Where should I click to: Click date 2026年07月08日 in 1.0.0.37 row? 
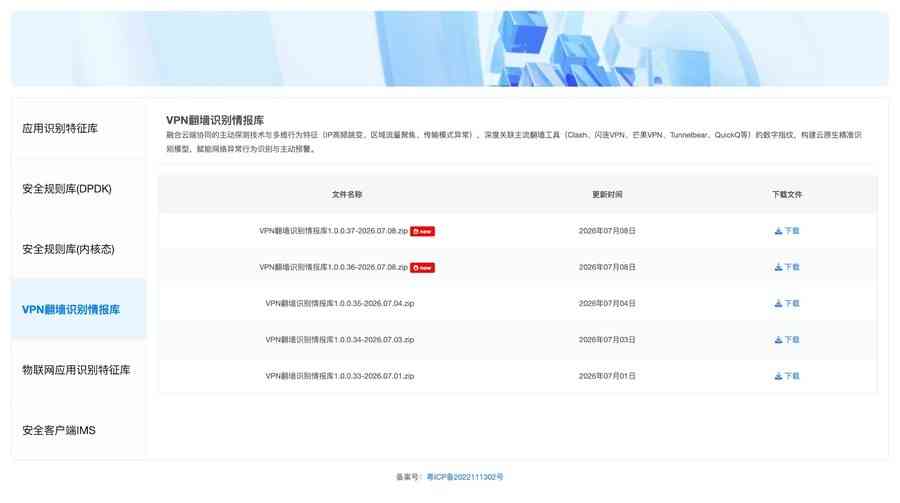(x=607, y=231)
